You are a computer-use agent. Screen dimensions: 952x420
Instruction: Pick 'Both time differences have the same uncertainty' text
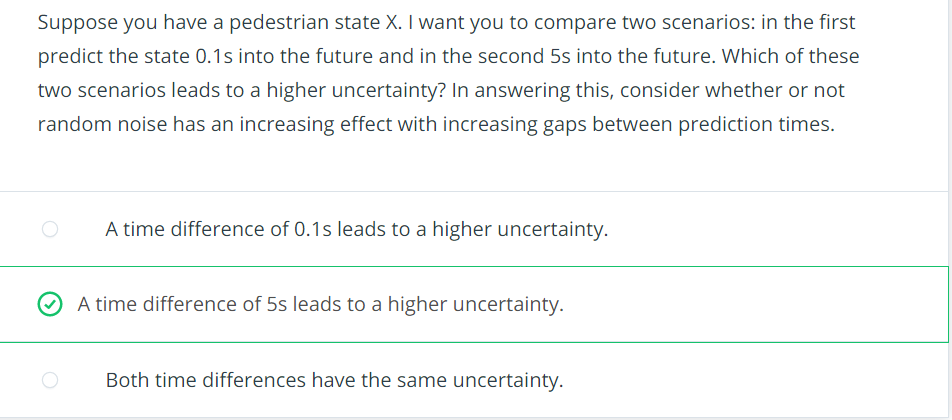[335, 381]
